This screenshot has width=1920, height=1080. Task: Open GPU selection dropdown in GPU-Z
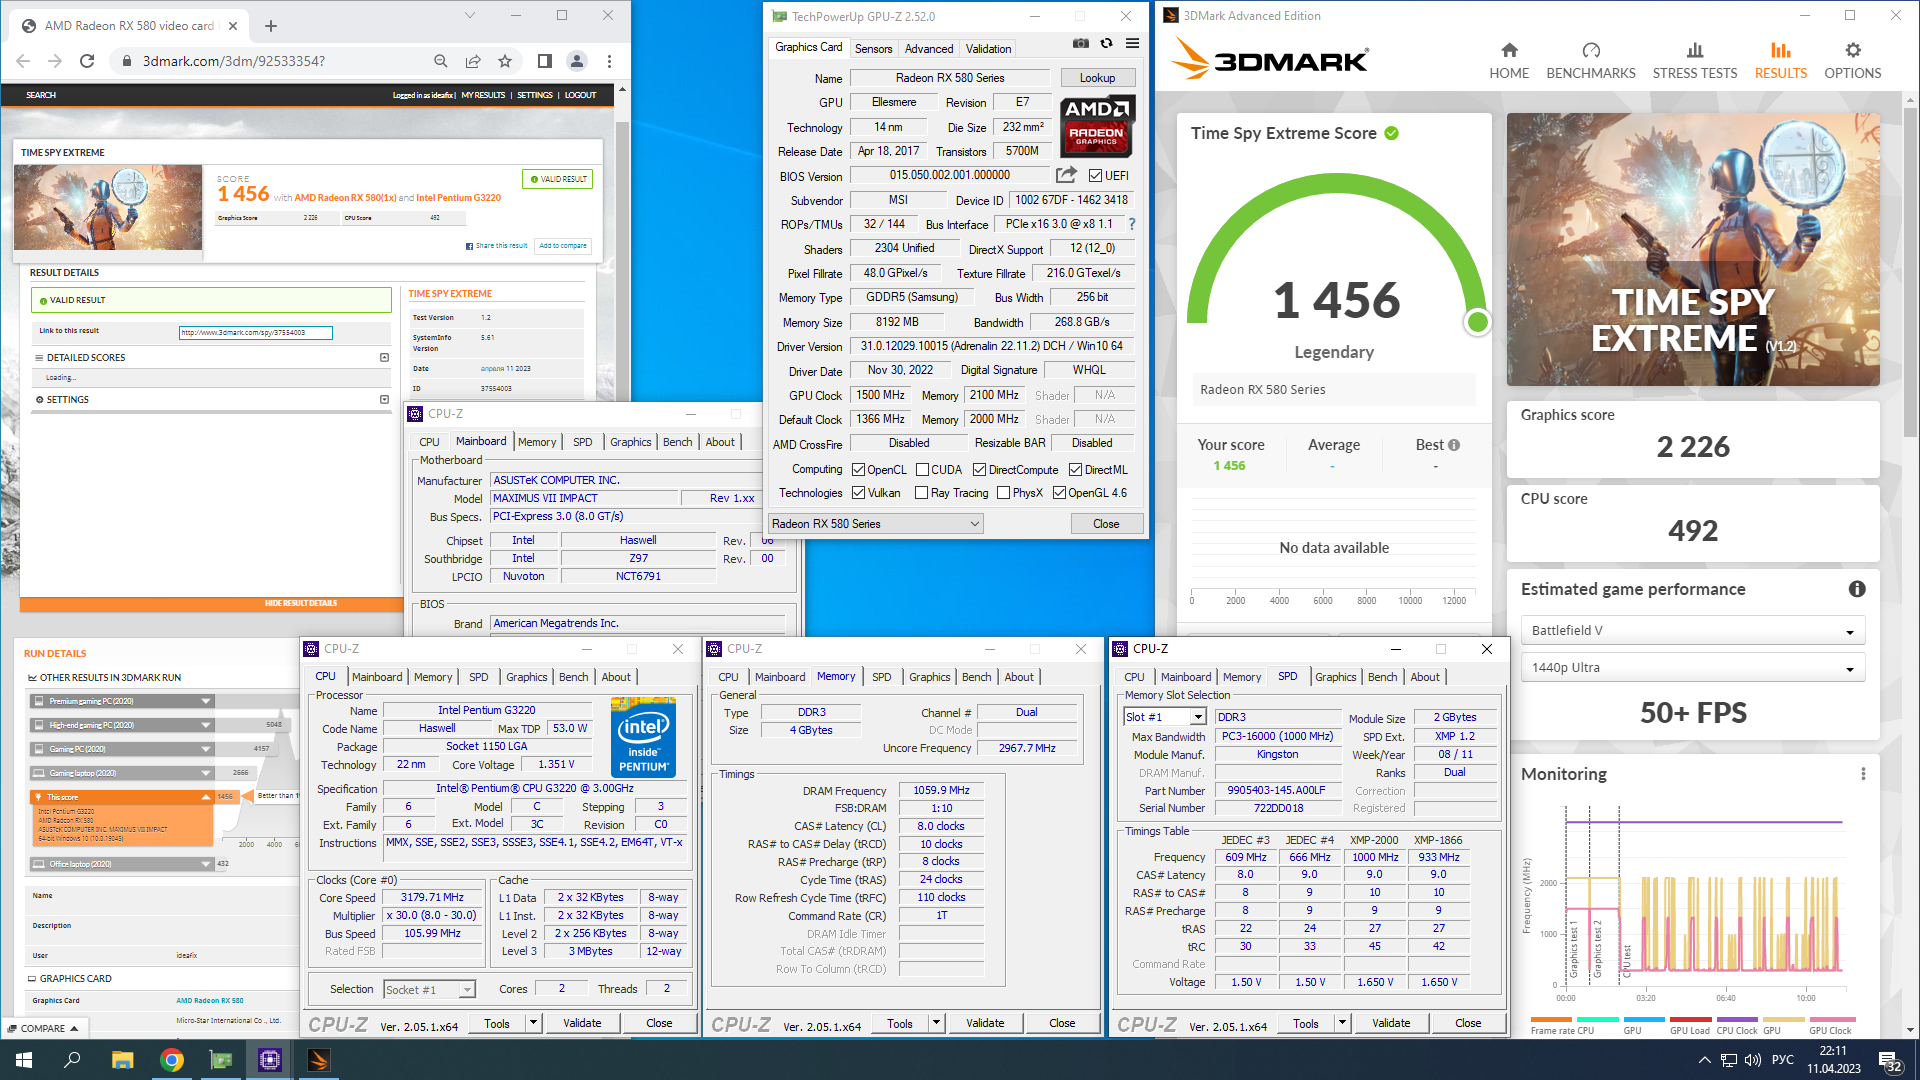pos(875,524)
